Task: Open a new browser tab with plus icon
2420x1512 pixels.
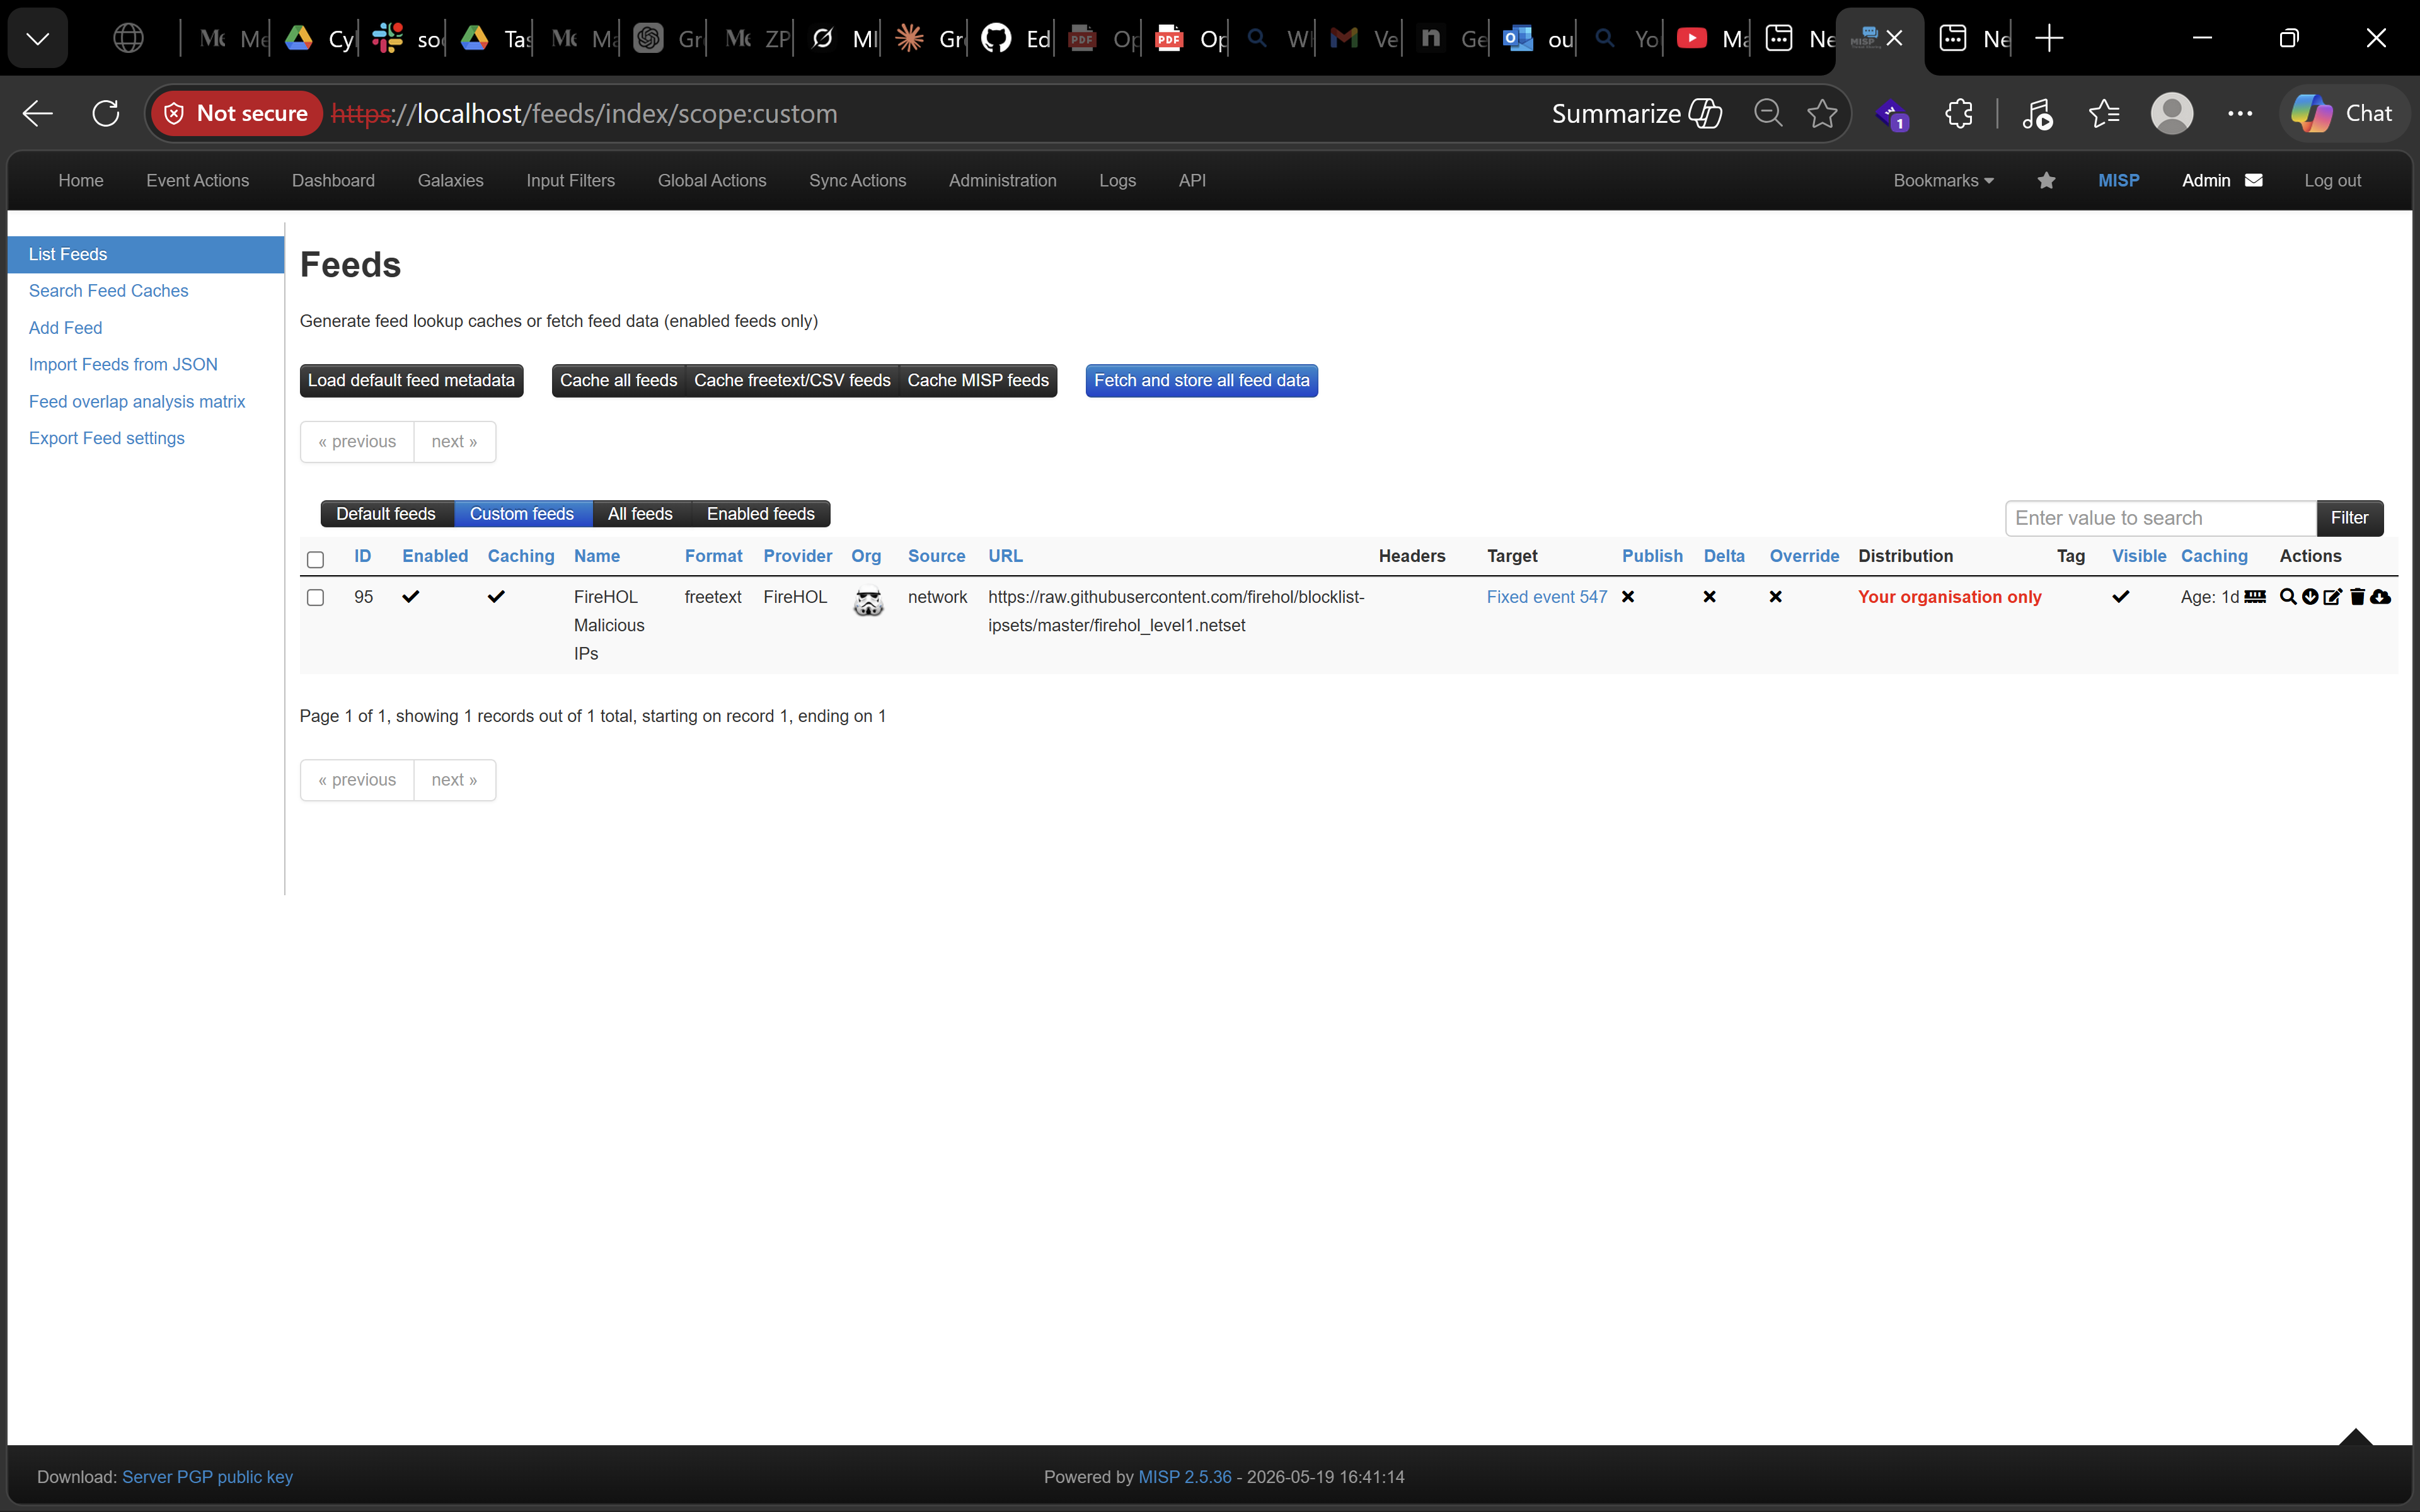Action: (x=2049, y=38)
